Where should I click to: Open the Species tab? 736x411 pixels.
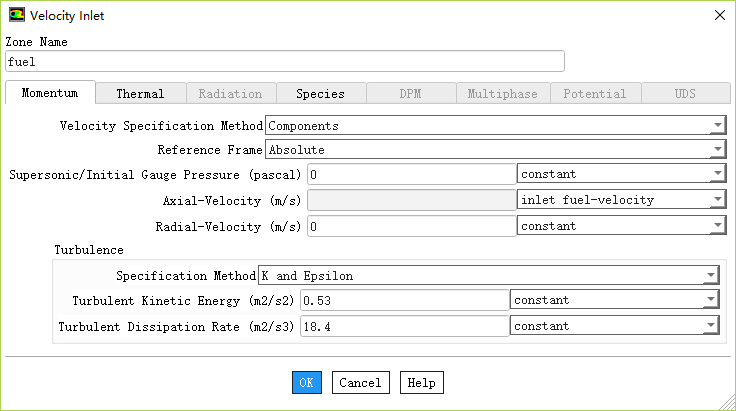tap(320, 93)
